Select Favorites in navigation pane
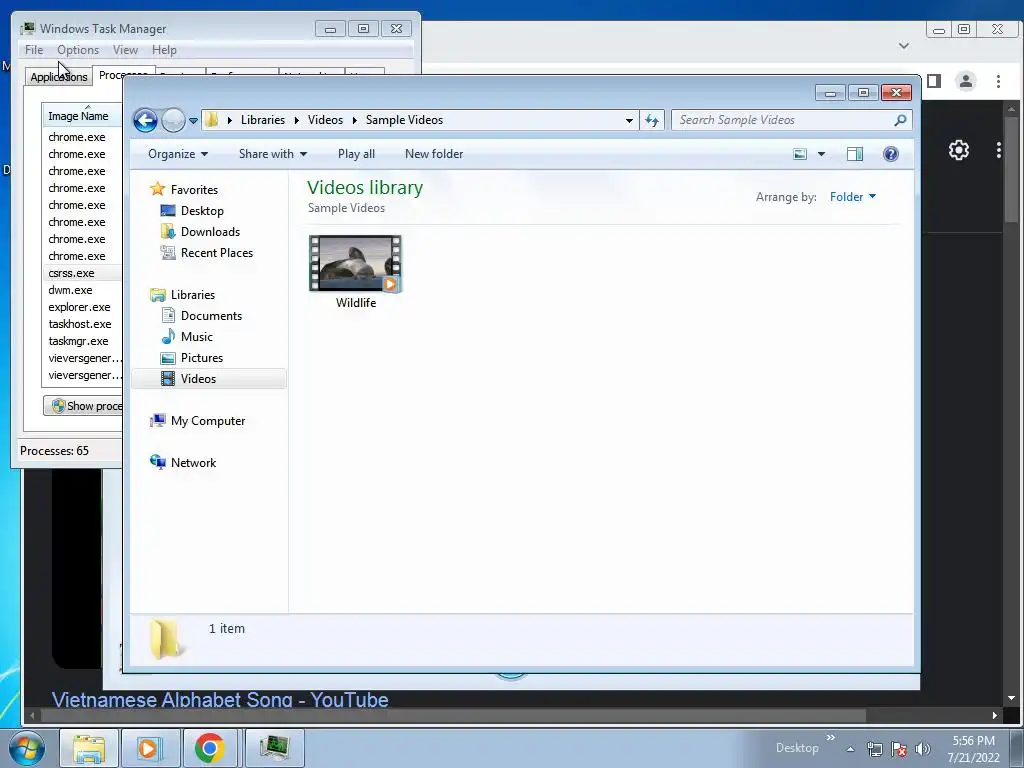Image resolution: width=1024 pixels, height=768 pixels. 194,189
